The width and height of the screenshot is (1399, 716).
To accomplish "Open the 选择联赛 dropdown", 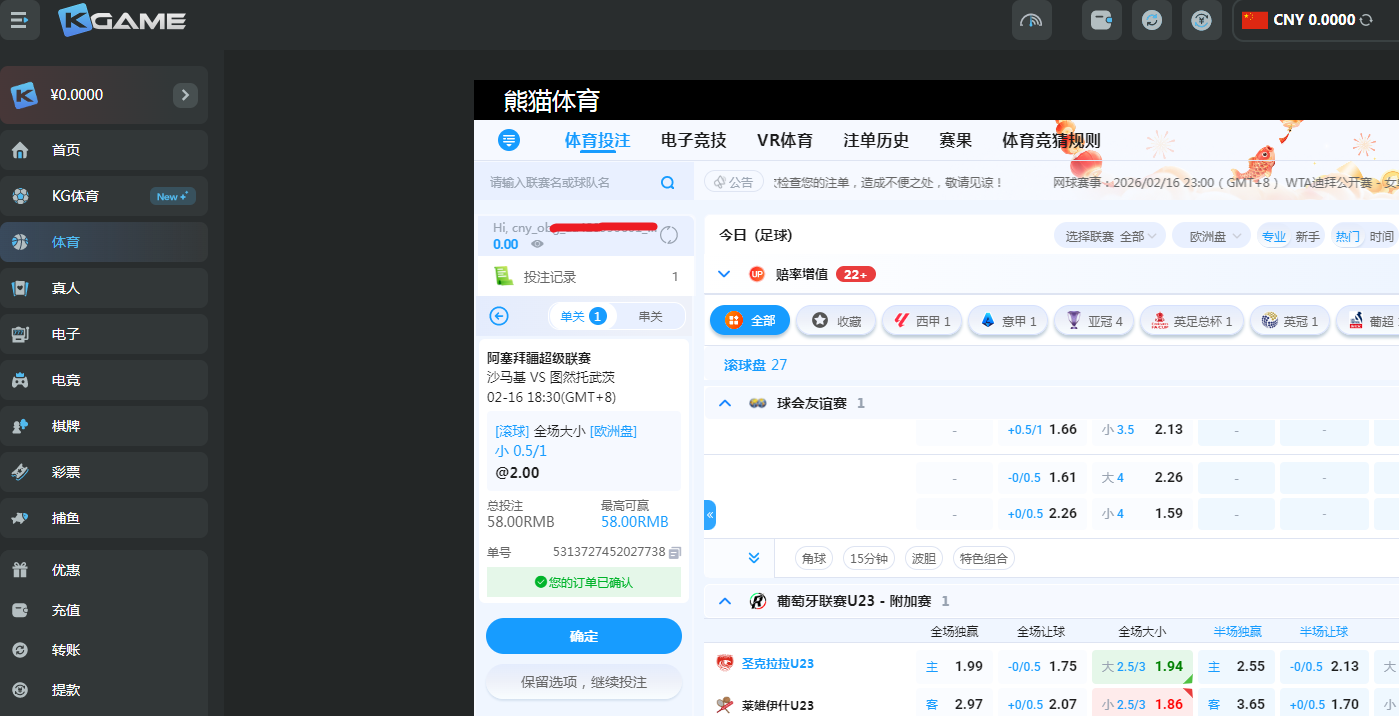I will [x=1109, y=236].
